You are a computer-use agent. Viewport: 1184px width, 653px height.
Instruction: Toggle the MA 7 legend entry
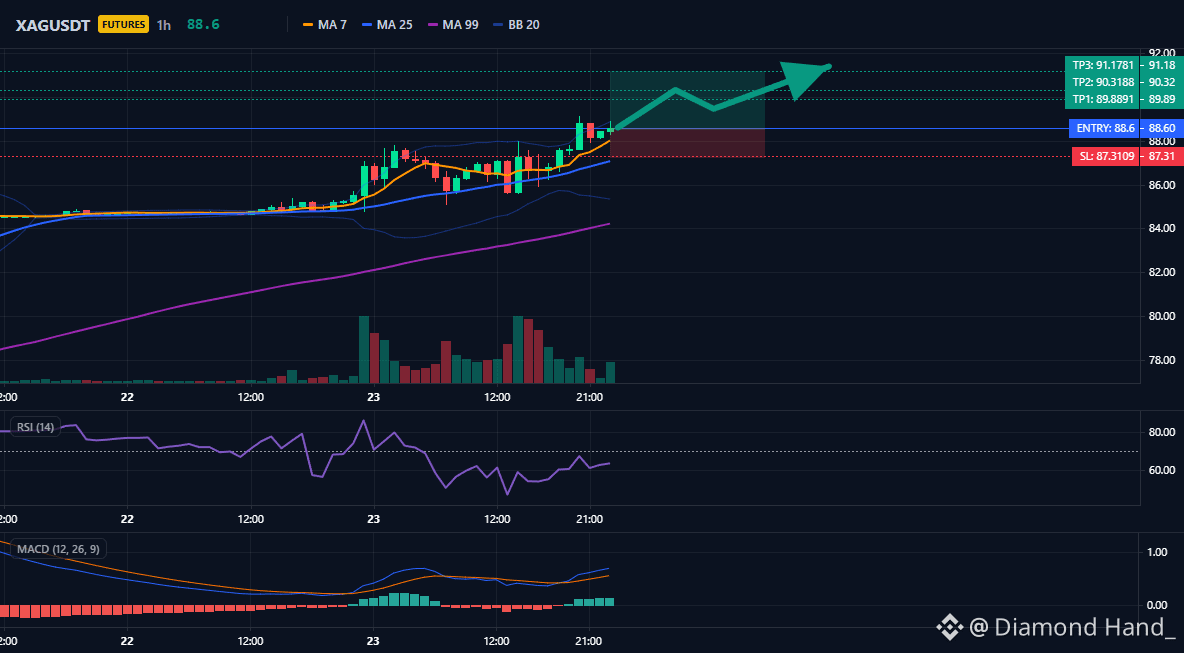325,25
